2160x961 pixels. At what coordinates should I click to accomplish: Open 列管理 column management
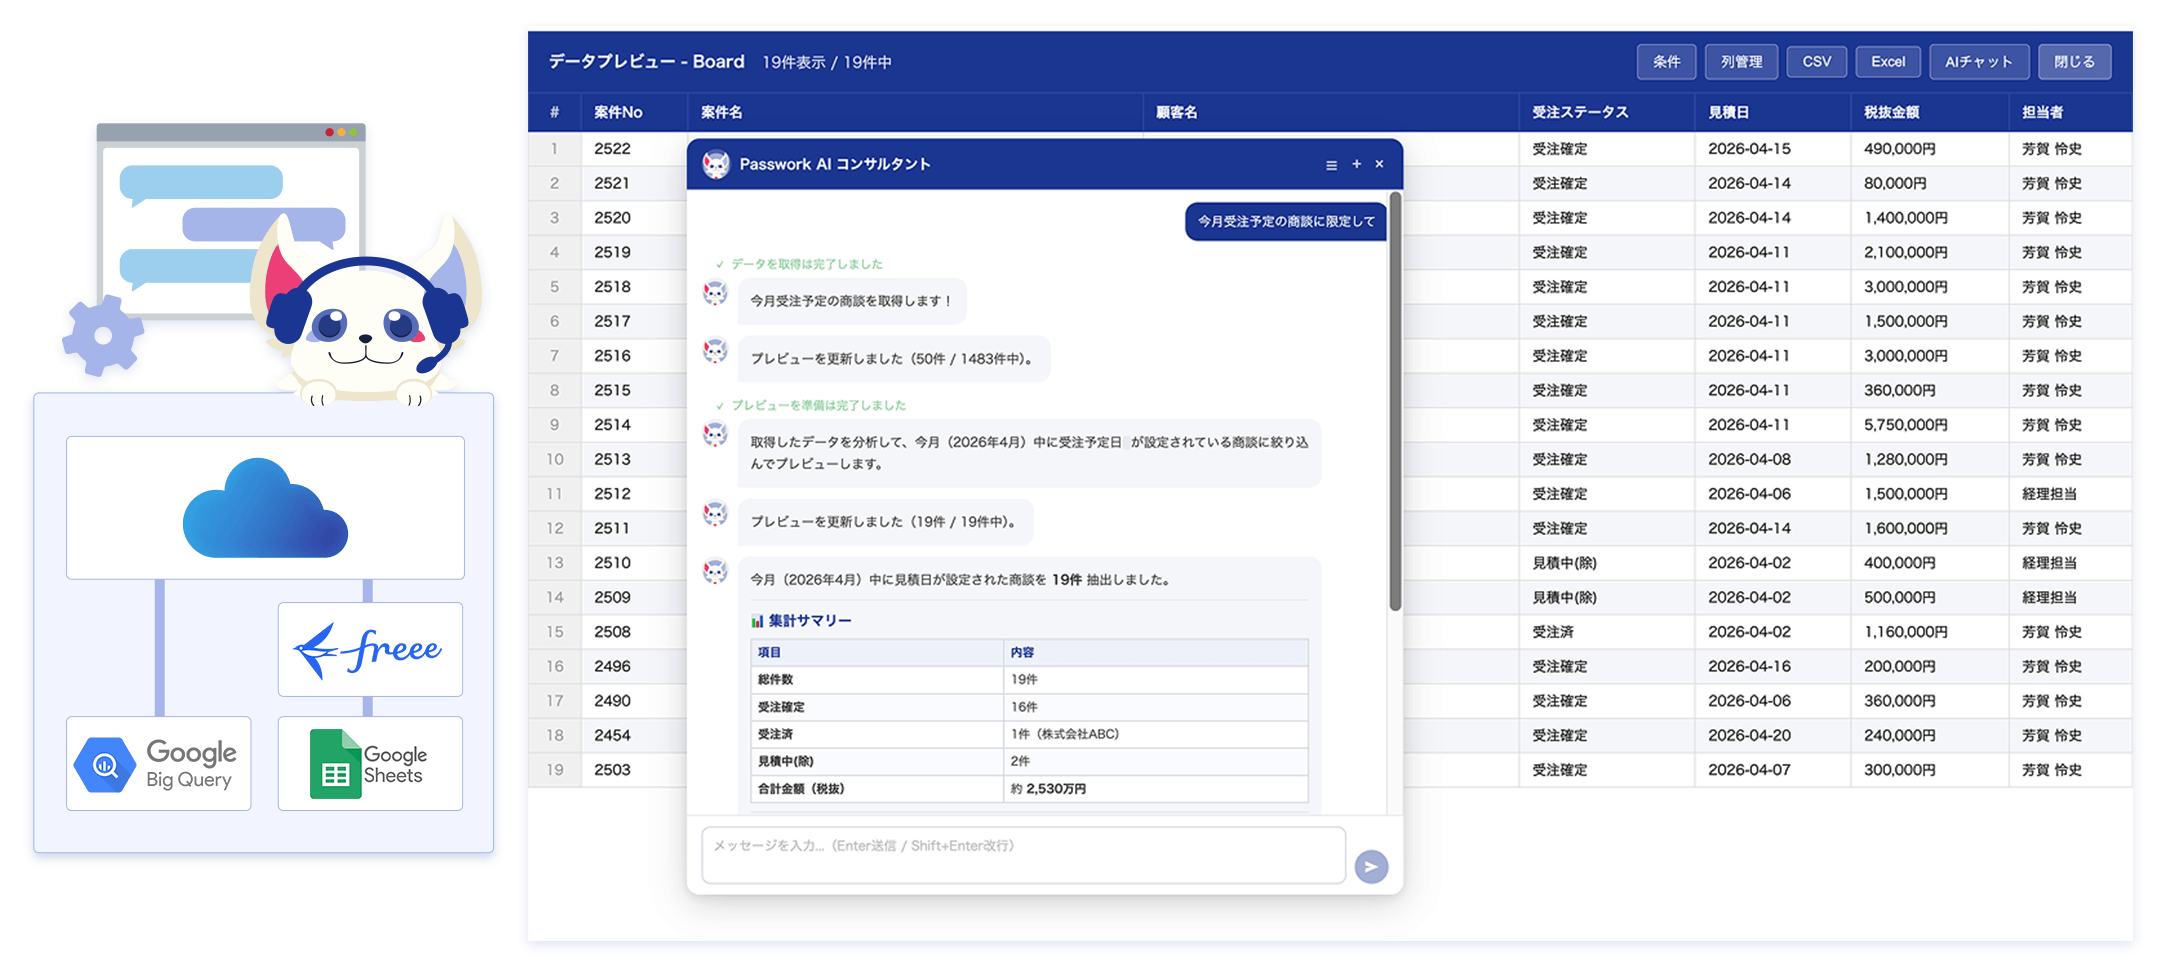(x=1741, y=62)
